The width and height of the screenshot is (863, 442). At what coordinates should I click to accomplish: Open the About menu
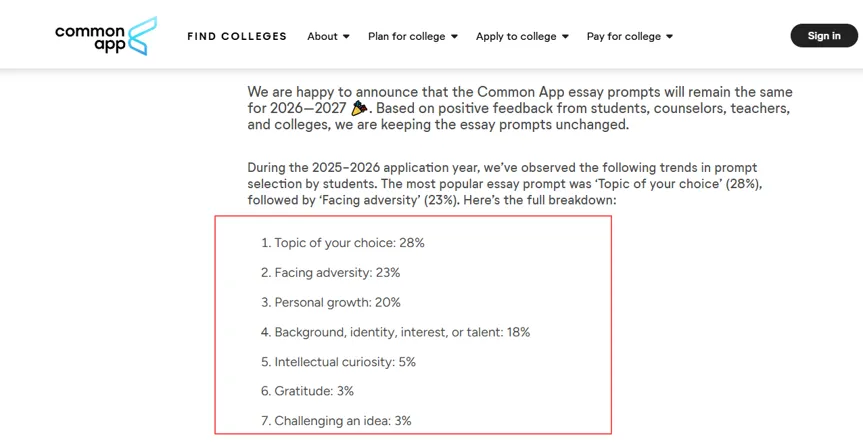pos(329,36)
